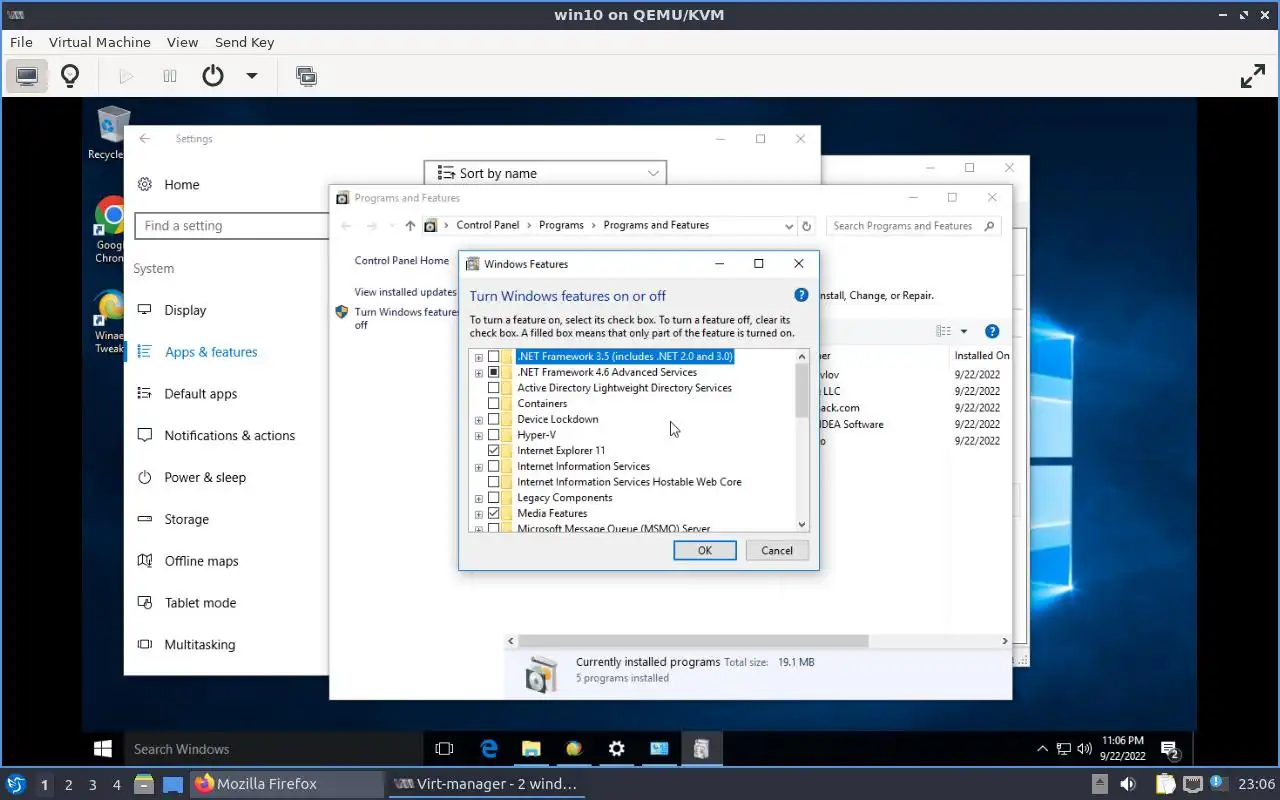
Task: Expand the Hyper-V node
Action: tap(479, 435)
